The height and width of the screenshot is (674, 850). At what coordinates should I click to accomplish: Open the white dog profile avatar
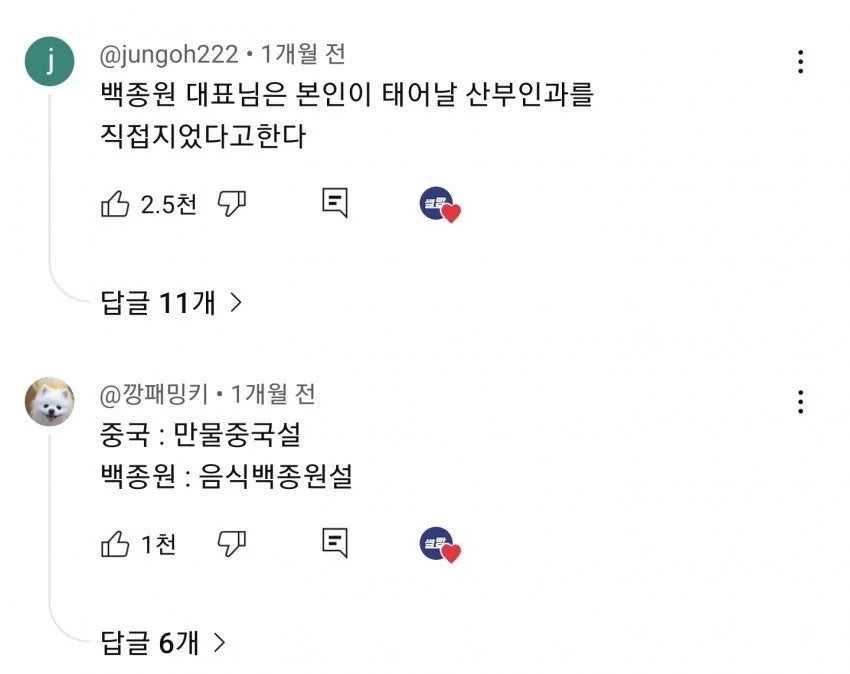(x=49, y=402)
